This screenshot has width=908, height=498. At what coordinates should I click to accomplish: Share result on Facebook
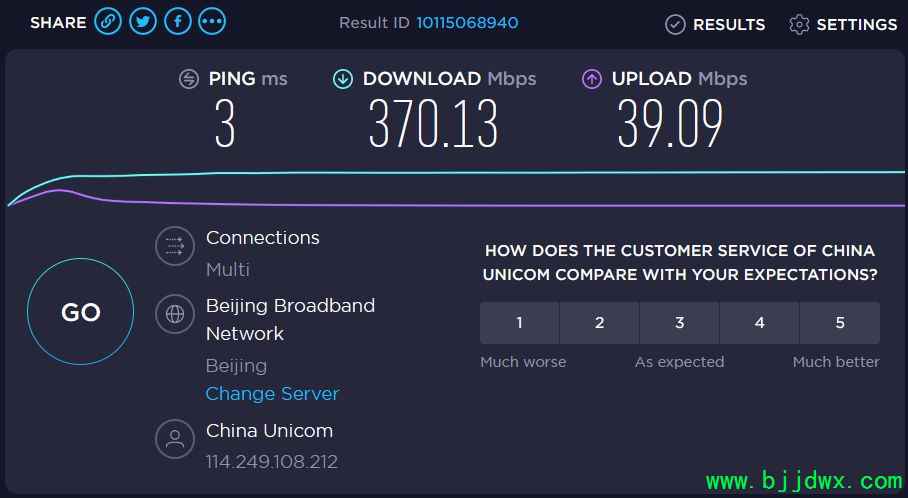(178, 22)
